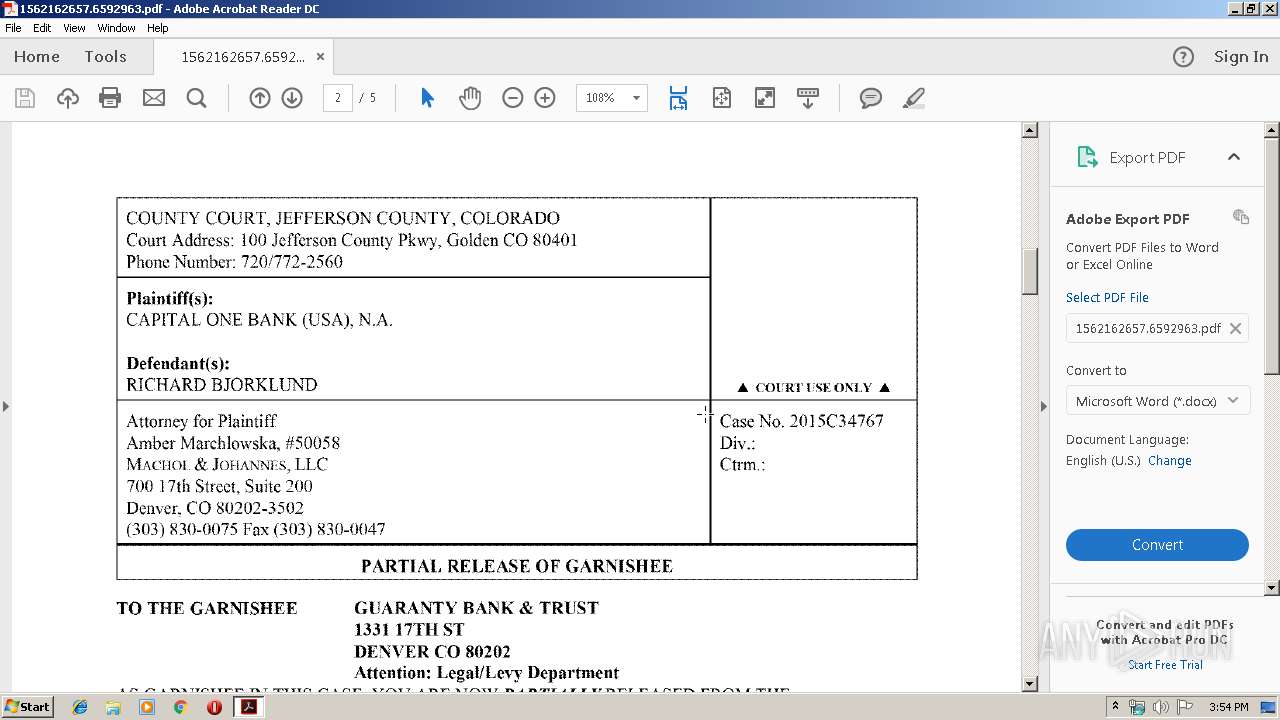Enable scrolling fit-width page mode

pos(678,98)
